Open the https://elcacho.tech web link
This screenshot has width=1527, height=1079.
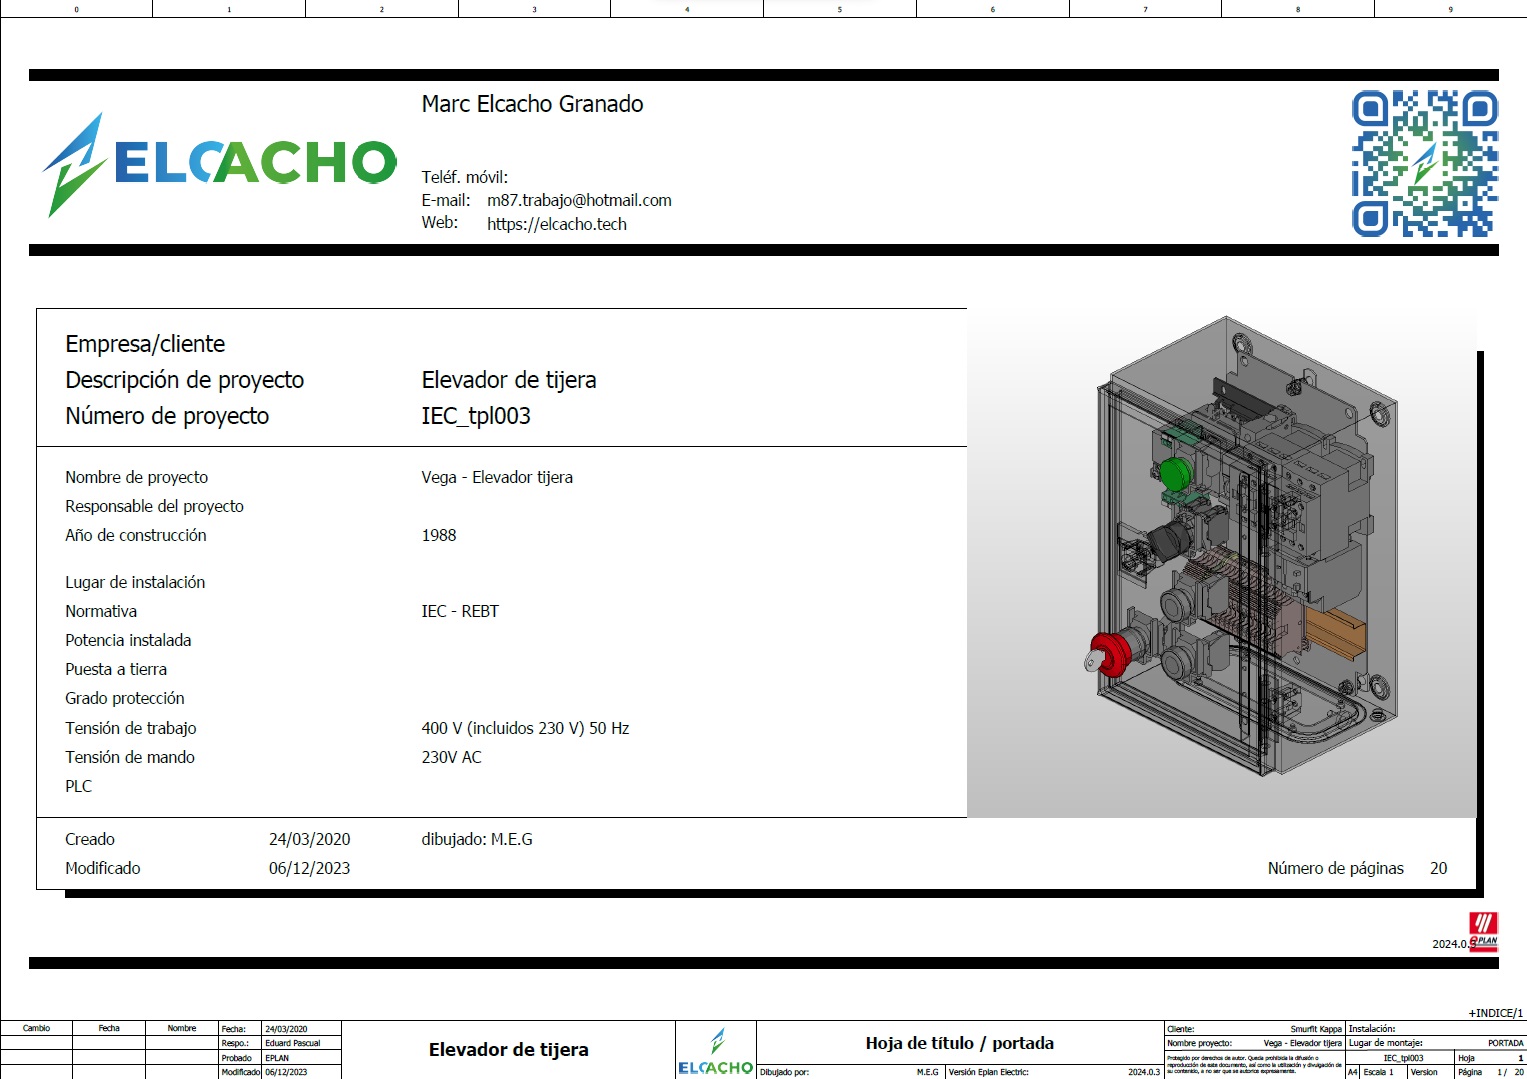[x=556, y=224]
